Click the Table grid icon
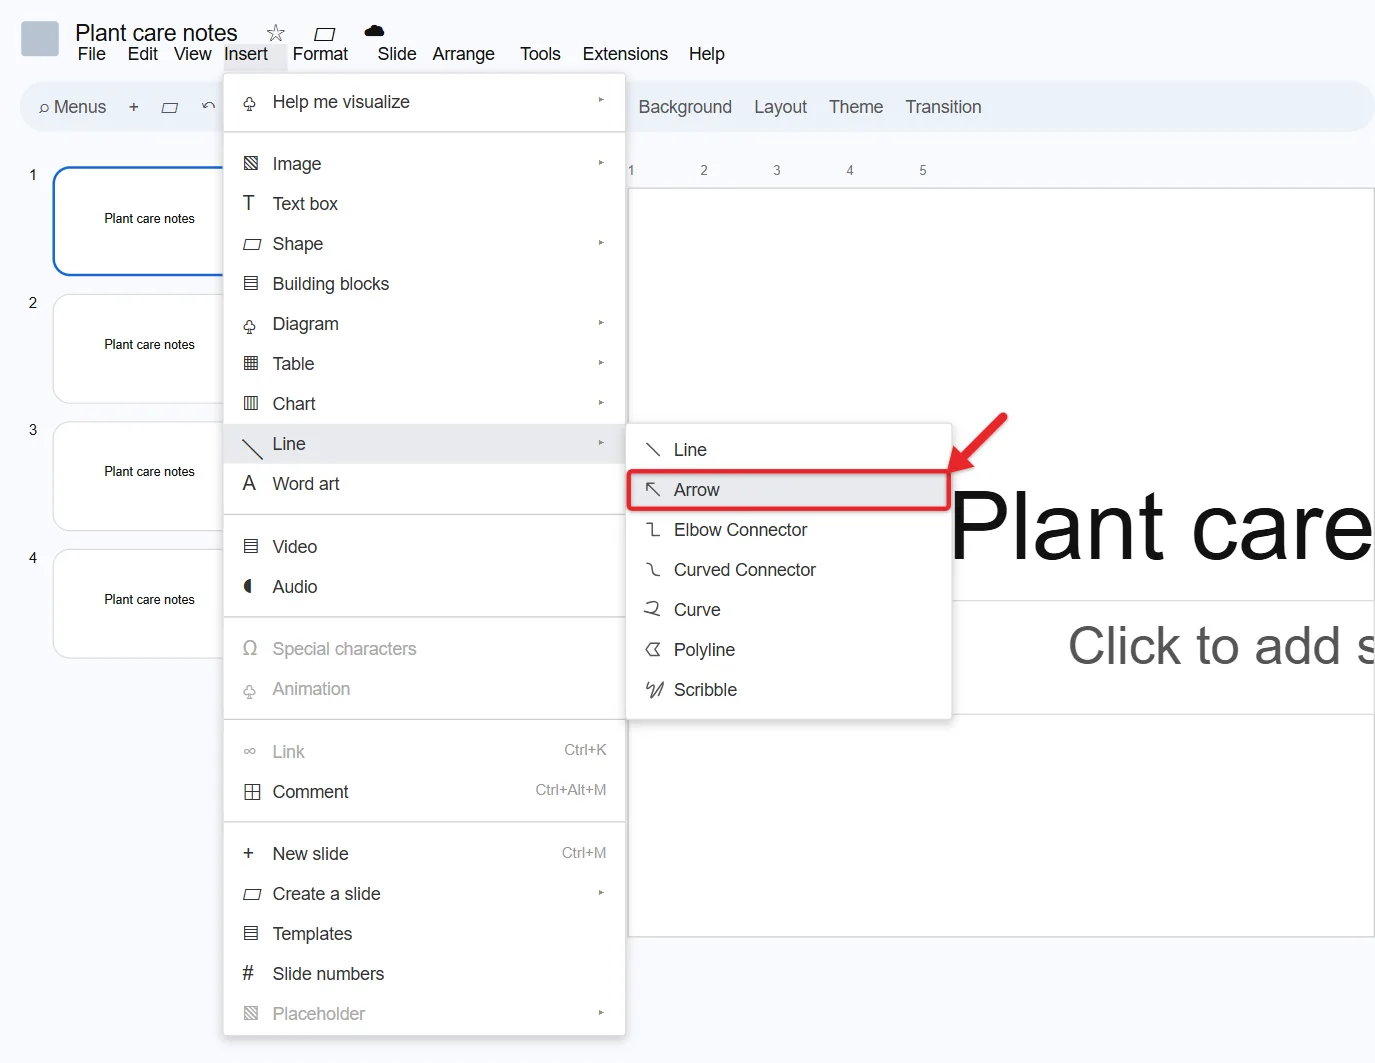The width and height of the screenshot is (1375, 1063). (251, 363)
